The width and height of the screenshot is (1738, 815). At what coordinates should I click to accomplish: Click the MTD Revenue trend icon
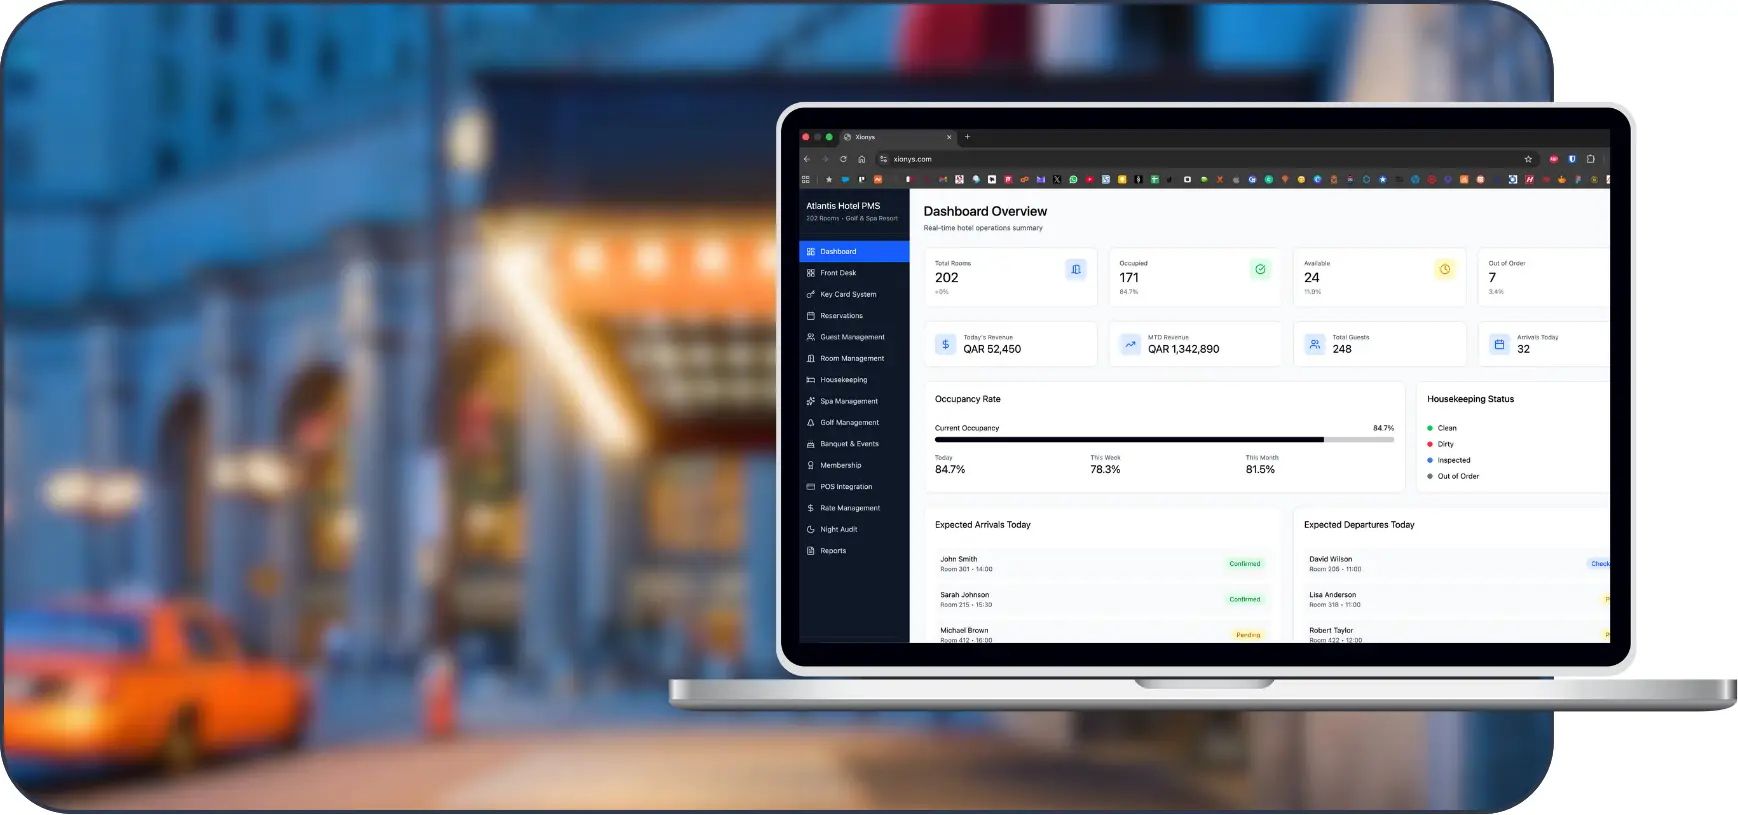click(x=1130, y=345)
